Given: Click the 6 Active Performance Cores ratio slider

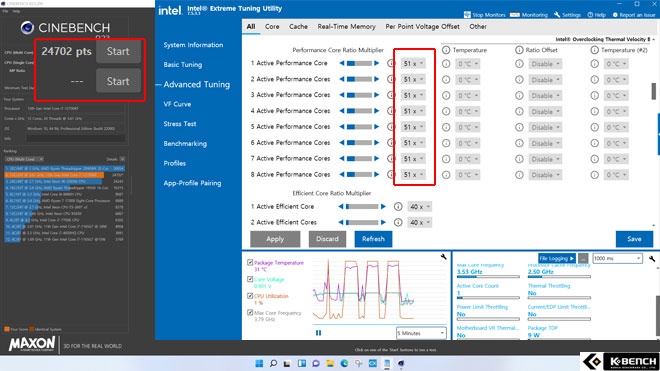Looking at the screenshot, I should coord(359,143).
